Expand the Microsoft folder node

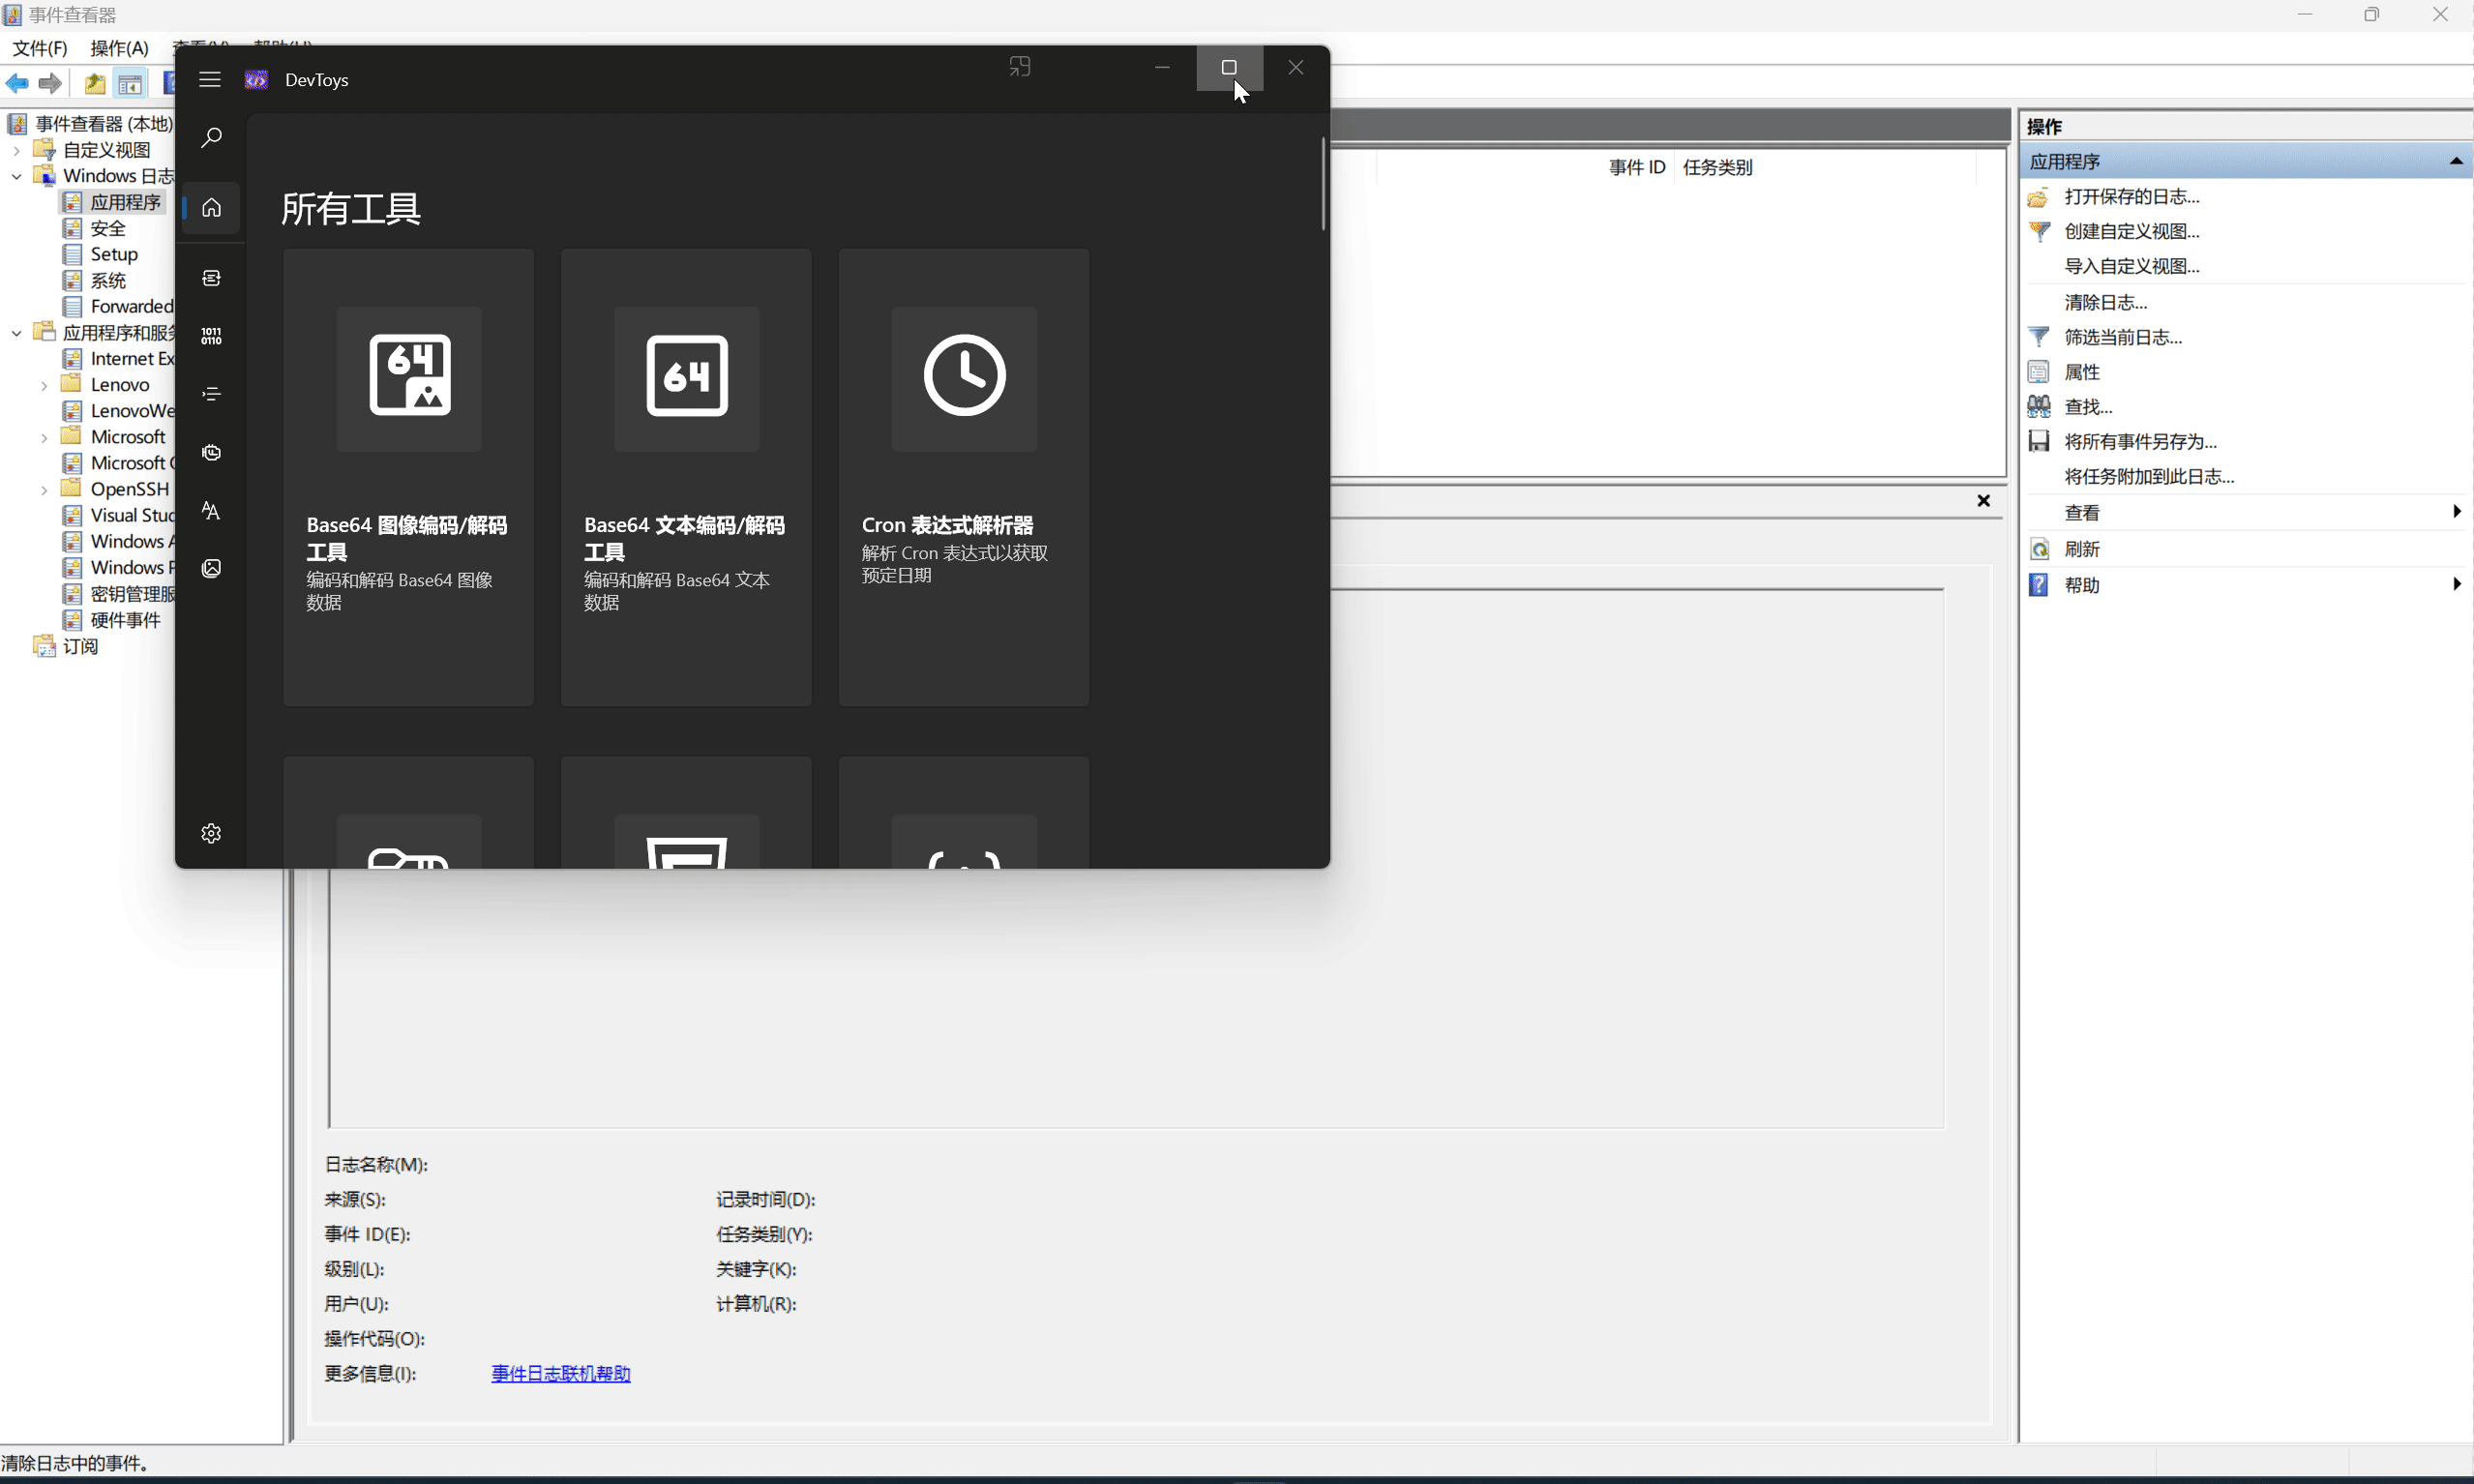(44, 437)
